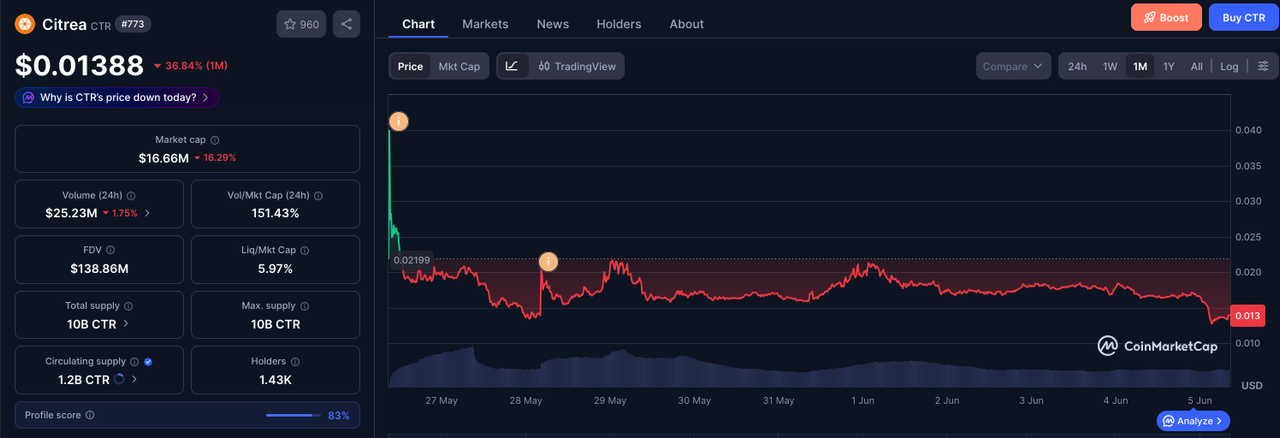Set chart range to 24h

[1077, 66]
